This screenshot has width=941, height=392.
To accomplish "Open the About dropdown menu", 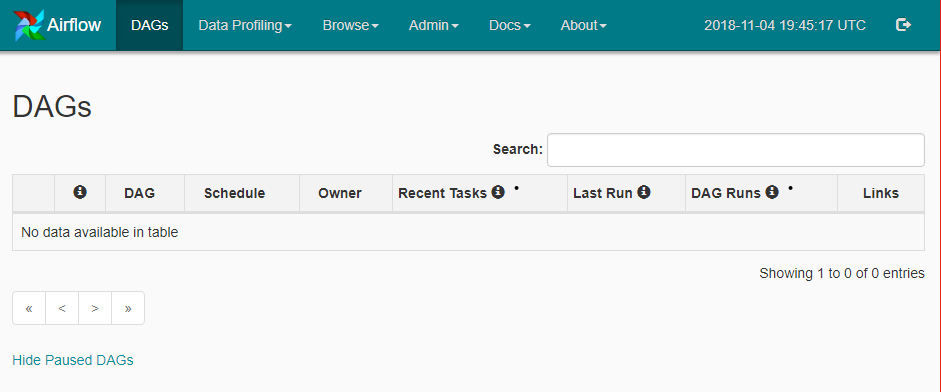I will click(583, 25).
